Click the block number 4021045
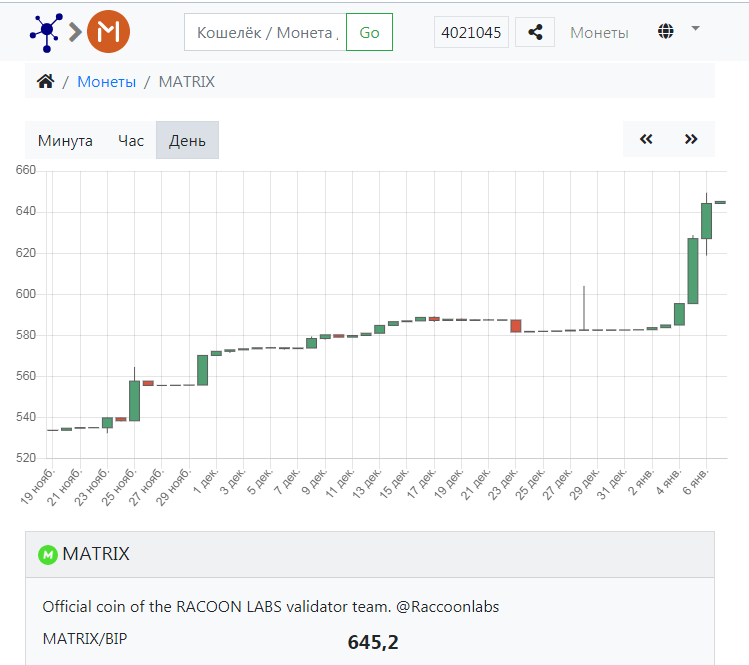This screenshot has width=749, height=665. click(x=471, y=32)
